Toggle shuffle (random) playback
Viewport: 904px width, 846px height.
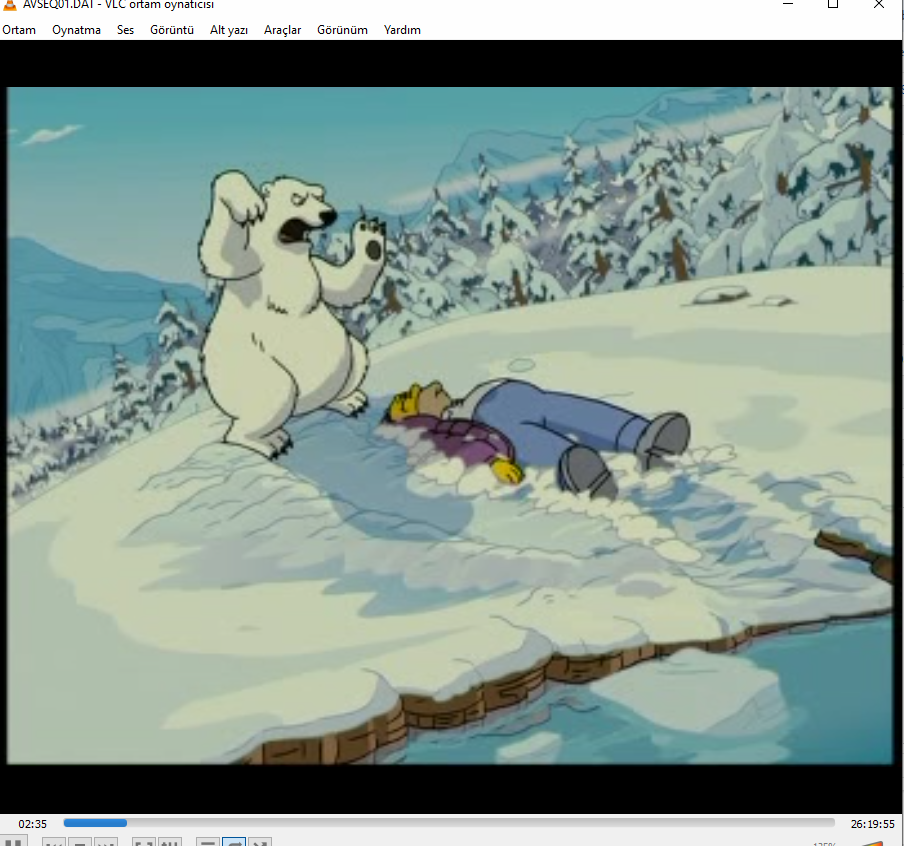click(259, 843)
